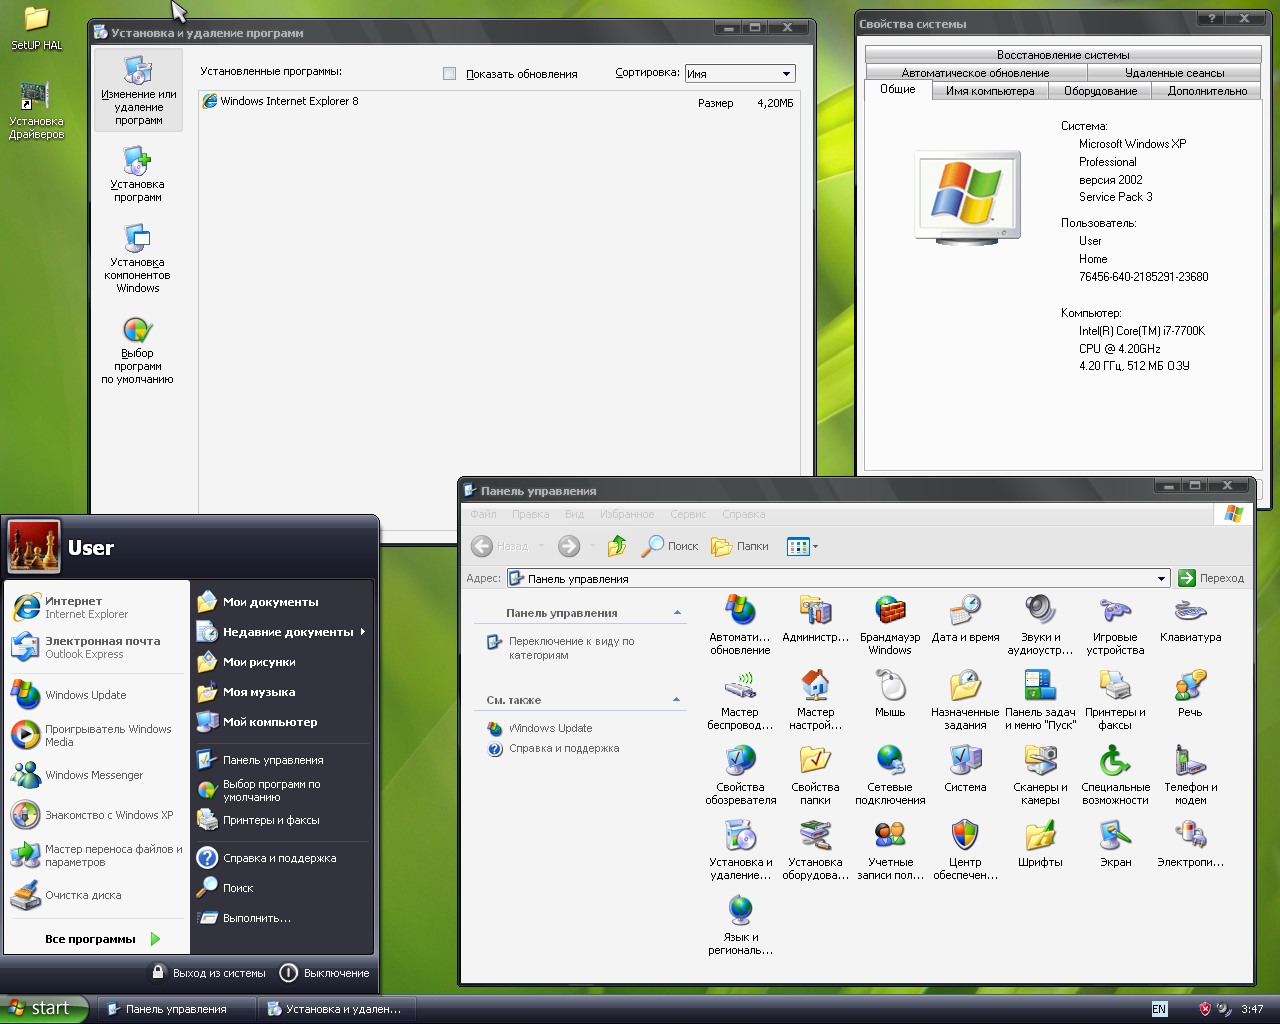
Task: Open the Дата и время icon
Action: click(965, 619)
